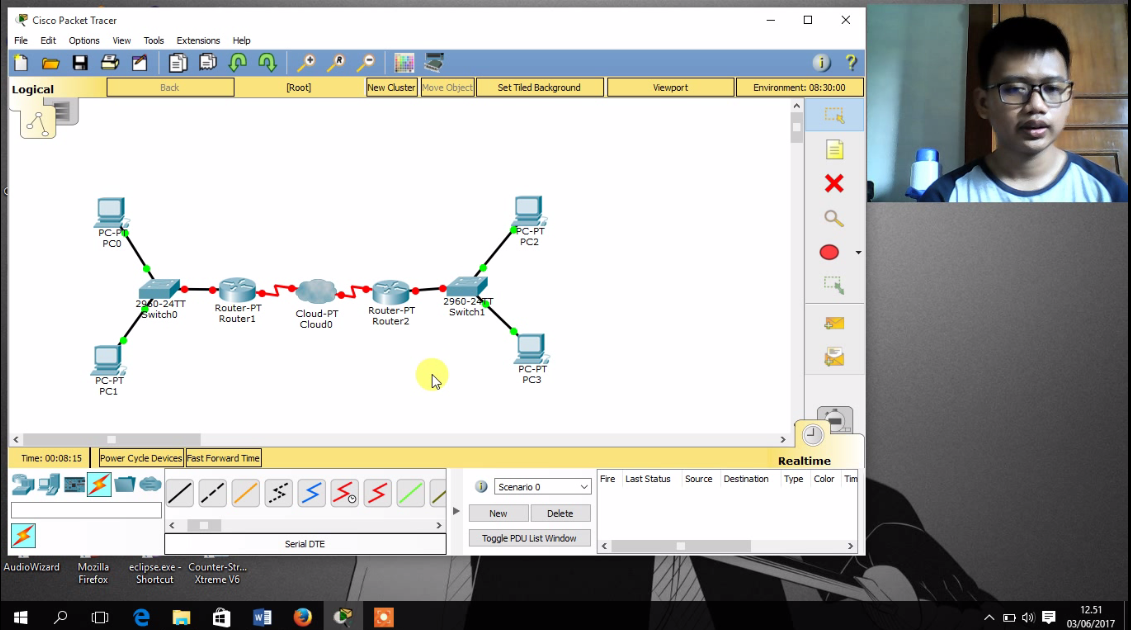Click the Environment: 08:30:00 button
This screenshot has width=1131, height=630.
click(x=799, y=87)
